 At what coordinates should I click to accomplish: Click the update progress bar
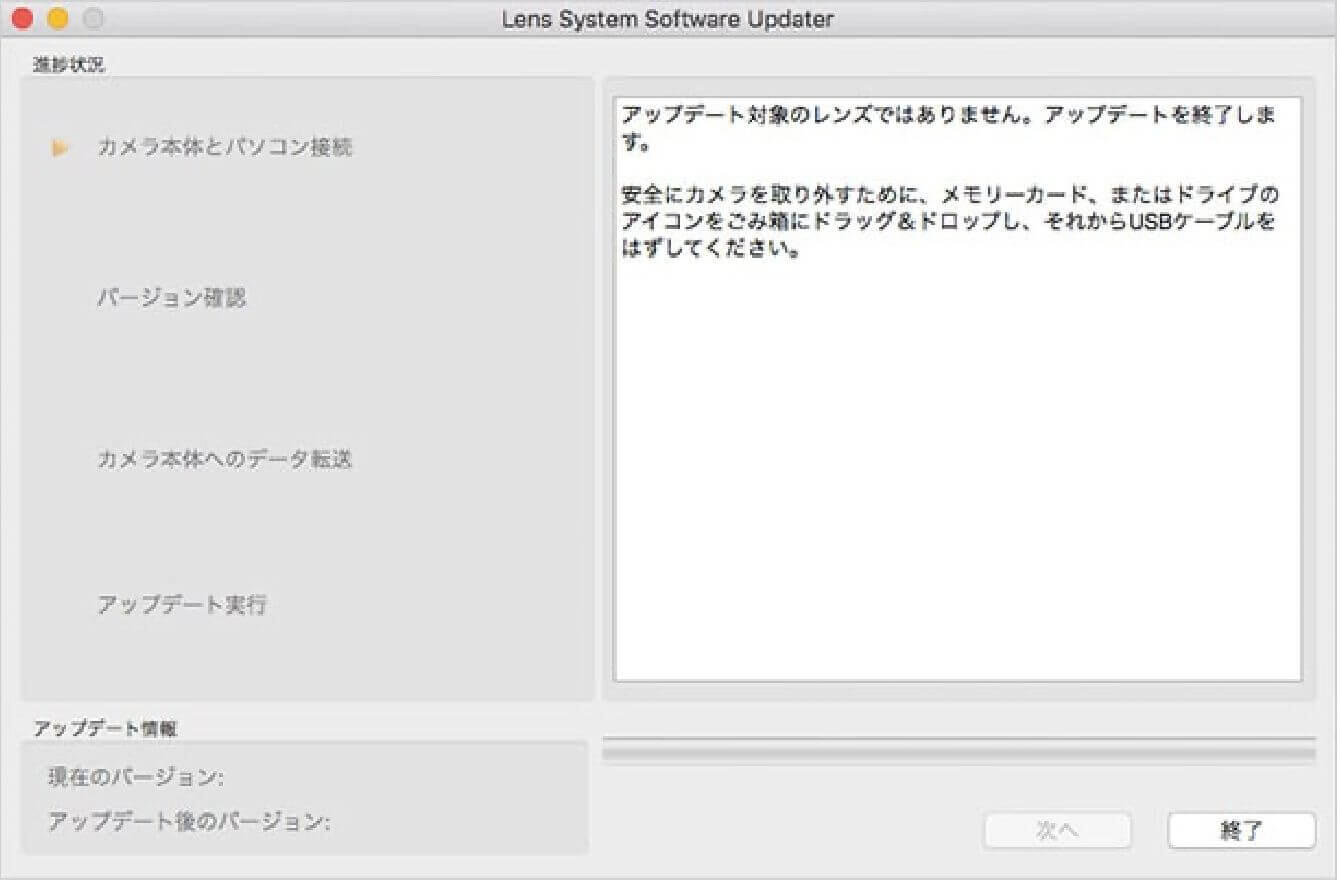click(958, 750)
